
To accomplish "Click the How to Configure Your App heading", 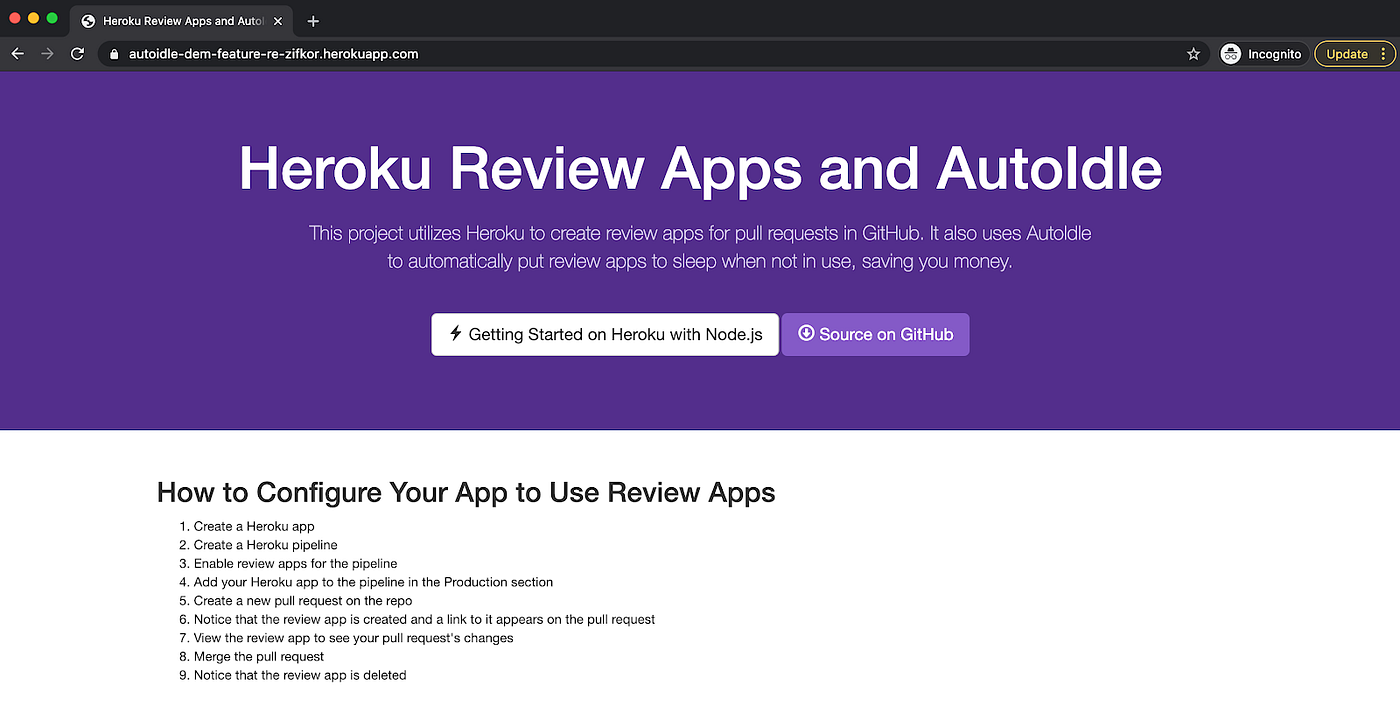I will [466, 492].
